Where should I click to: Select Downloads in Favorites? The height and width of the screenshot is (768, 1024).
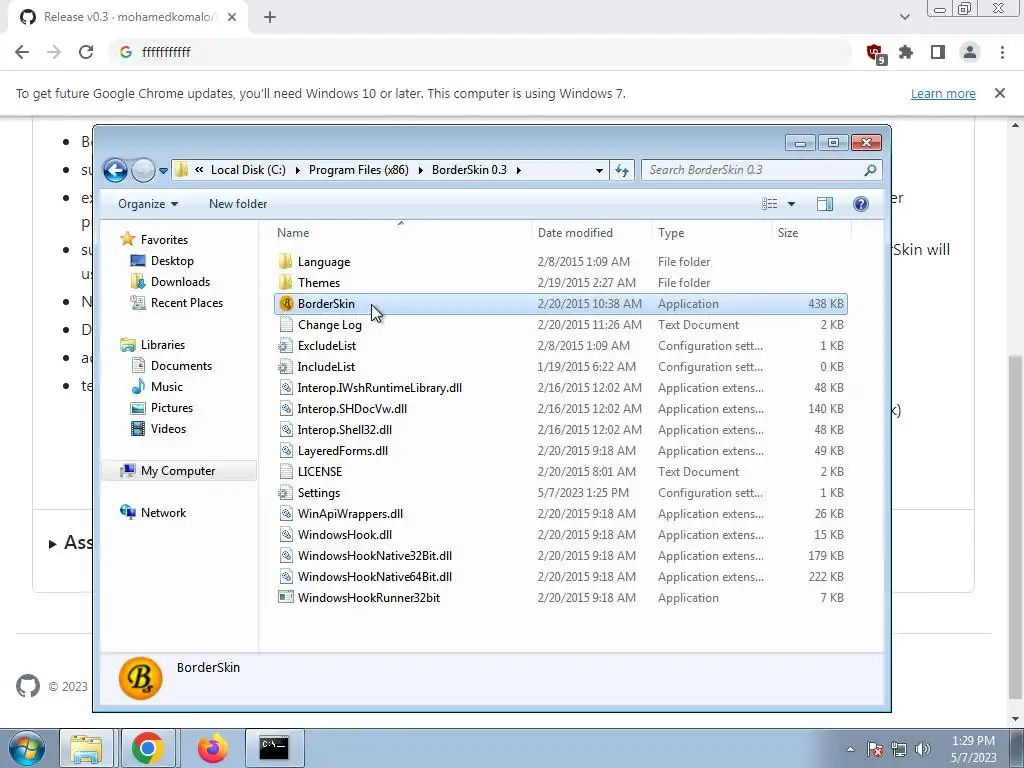coord(180,281)
